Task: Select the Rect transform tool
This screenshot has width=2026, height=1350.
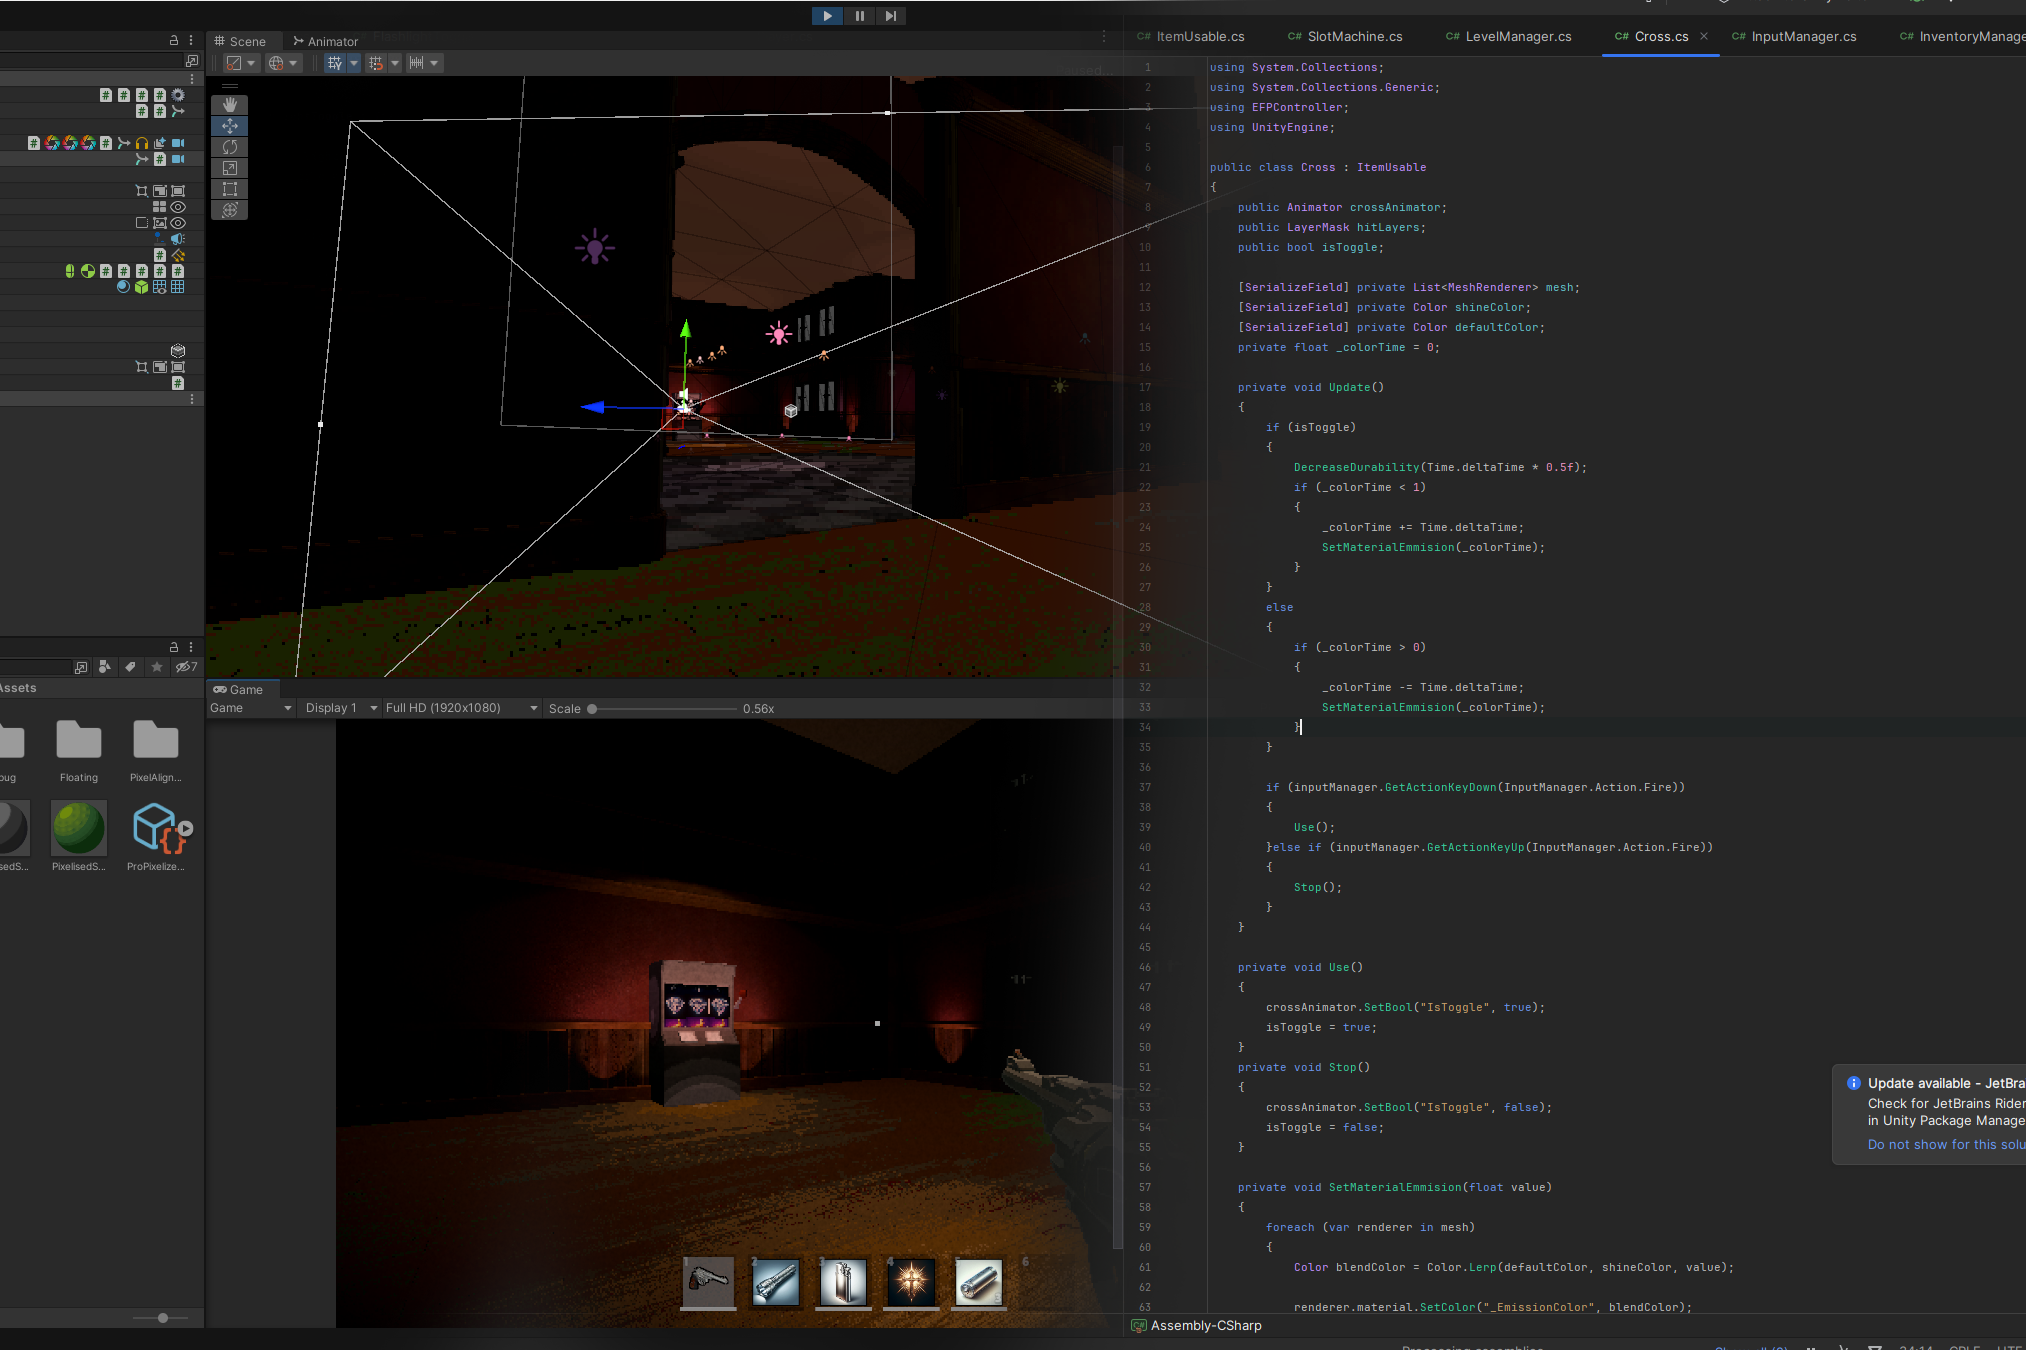Action: pyautogui.click(x=230, y=189)
